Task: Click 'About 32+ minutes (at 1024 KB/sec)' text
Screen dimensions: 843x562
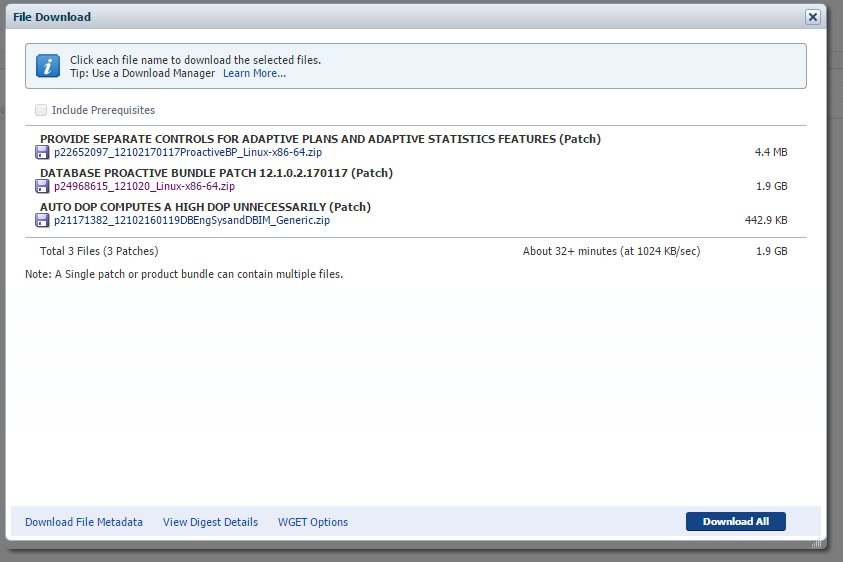Action: (x=611, y=251)
